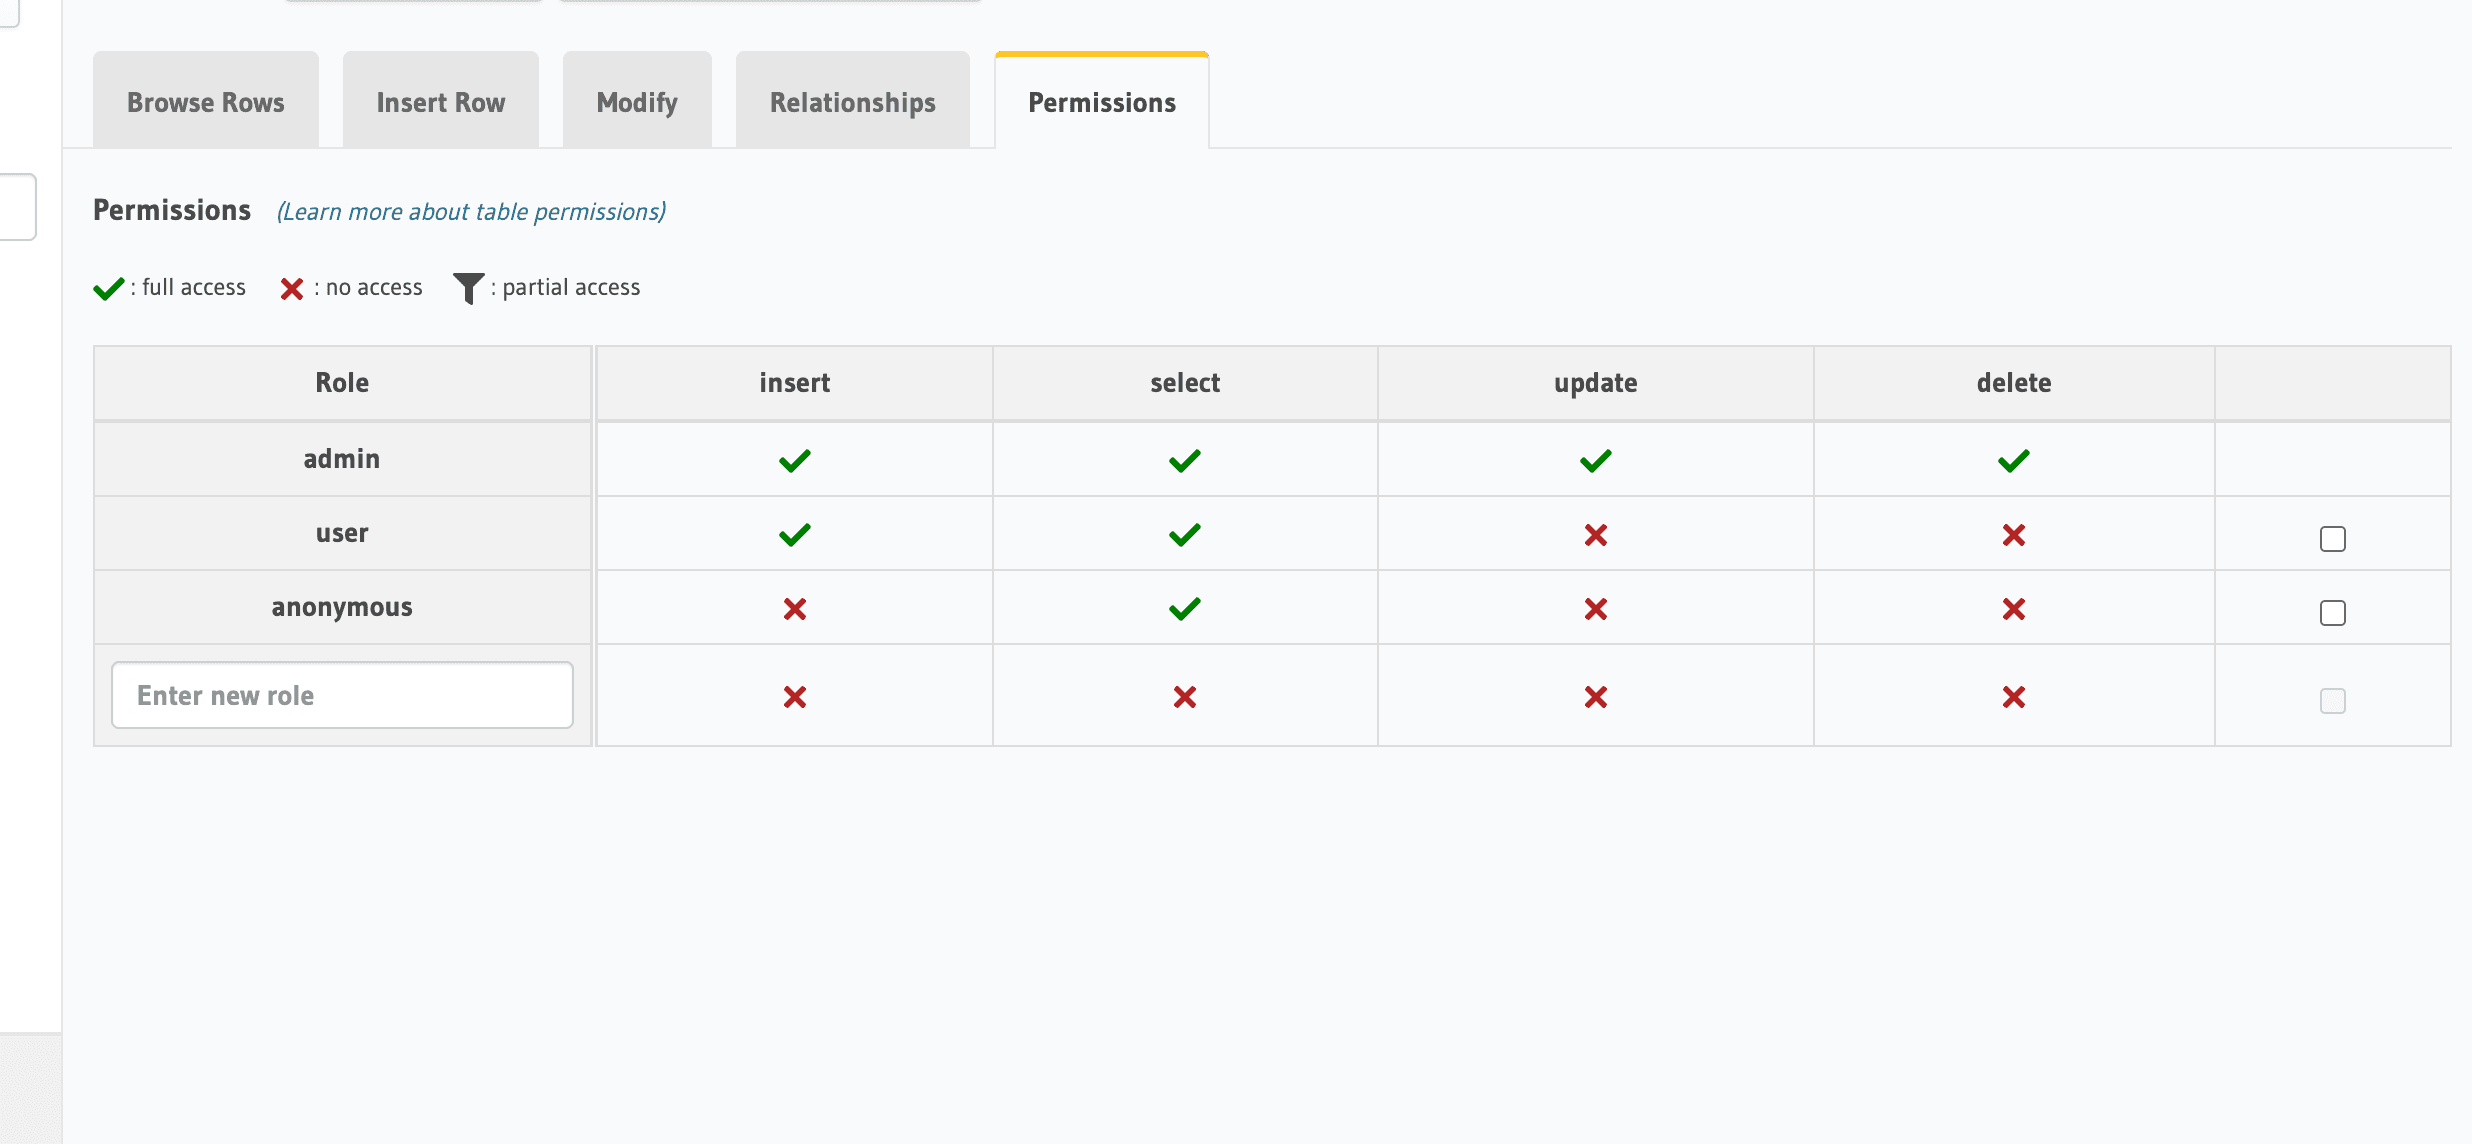
Task: Toggle the user row checkbox
Action: click(2333, 538)
